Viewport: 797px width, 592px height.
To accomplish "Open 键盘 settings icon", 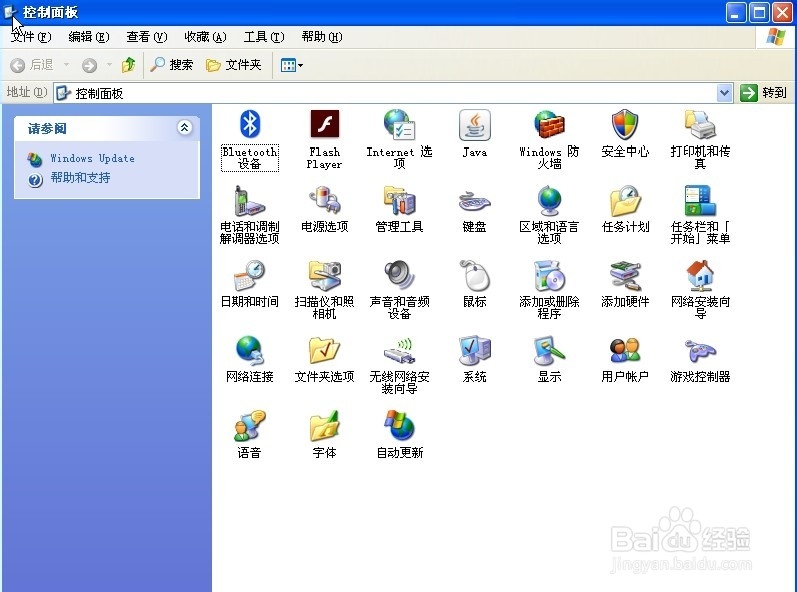I will point(474,201).
